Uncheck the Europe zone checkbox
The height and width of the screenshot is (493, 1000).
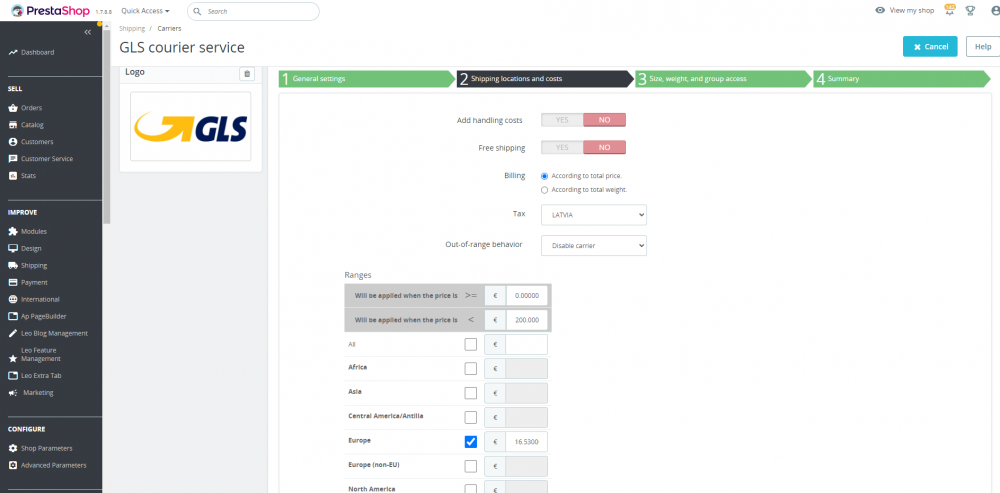471,442
